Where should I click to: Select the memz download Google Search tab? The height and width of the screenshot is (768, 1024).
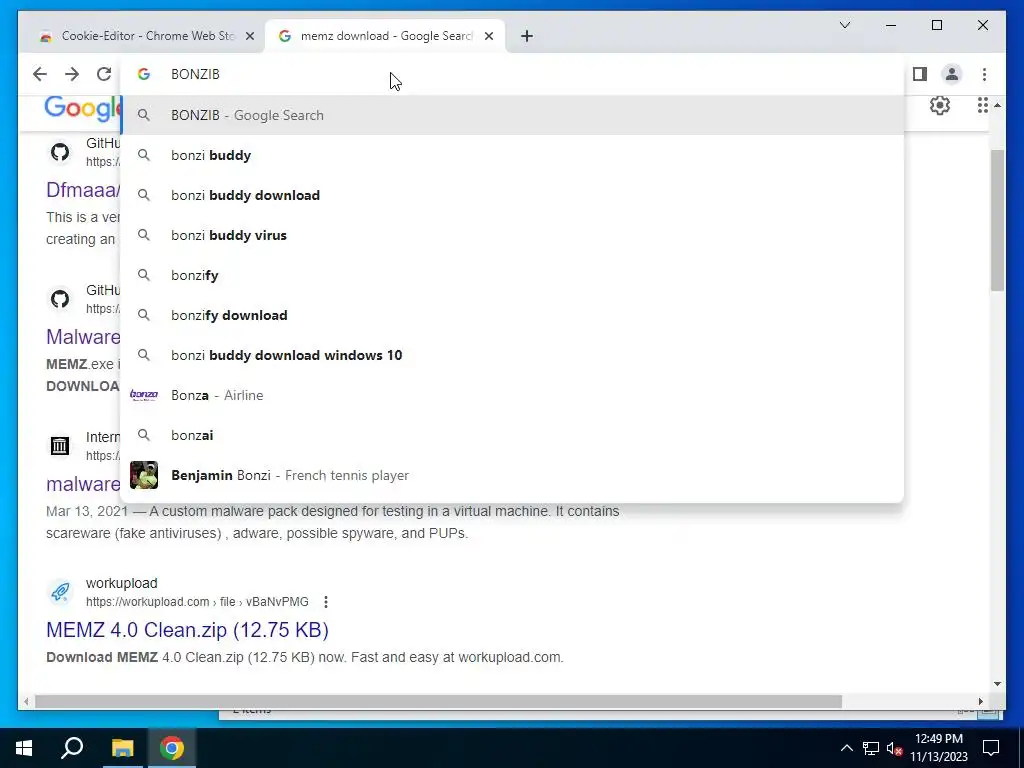(385, 36)
